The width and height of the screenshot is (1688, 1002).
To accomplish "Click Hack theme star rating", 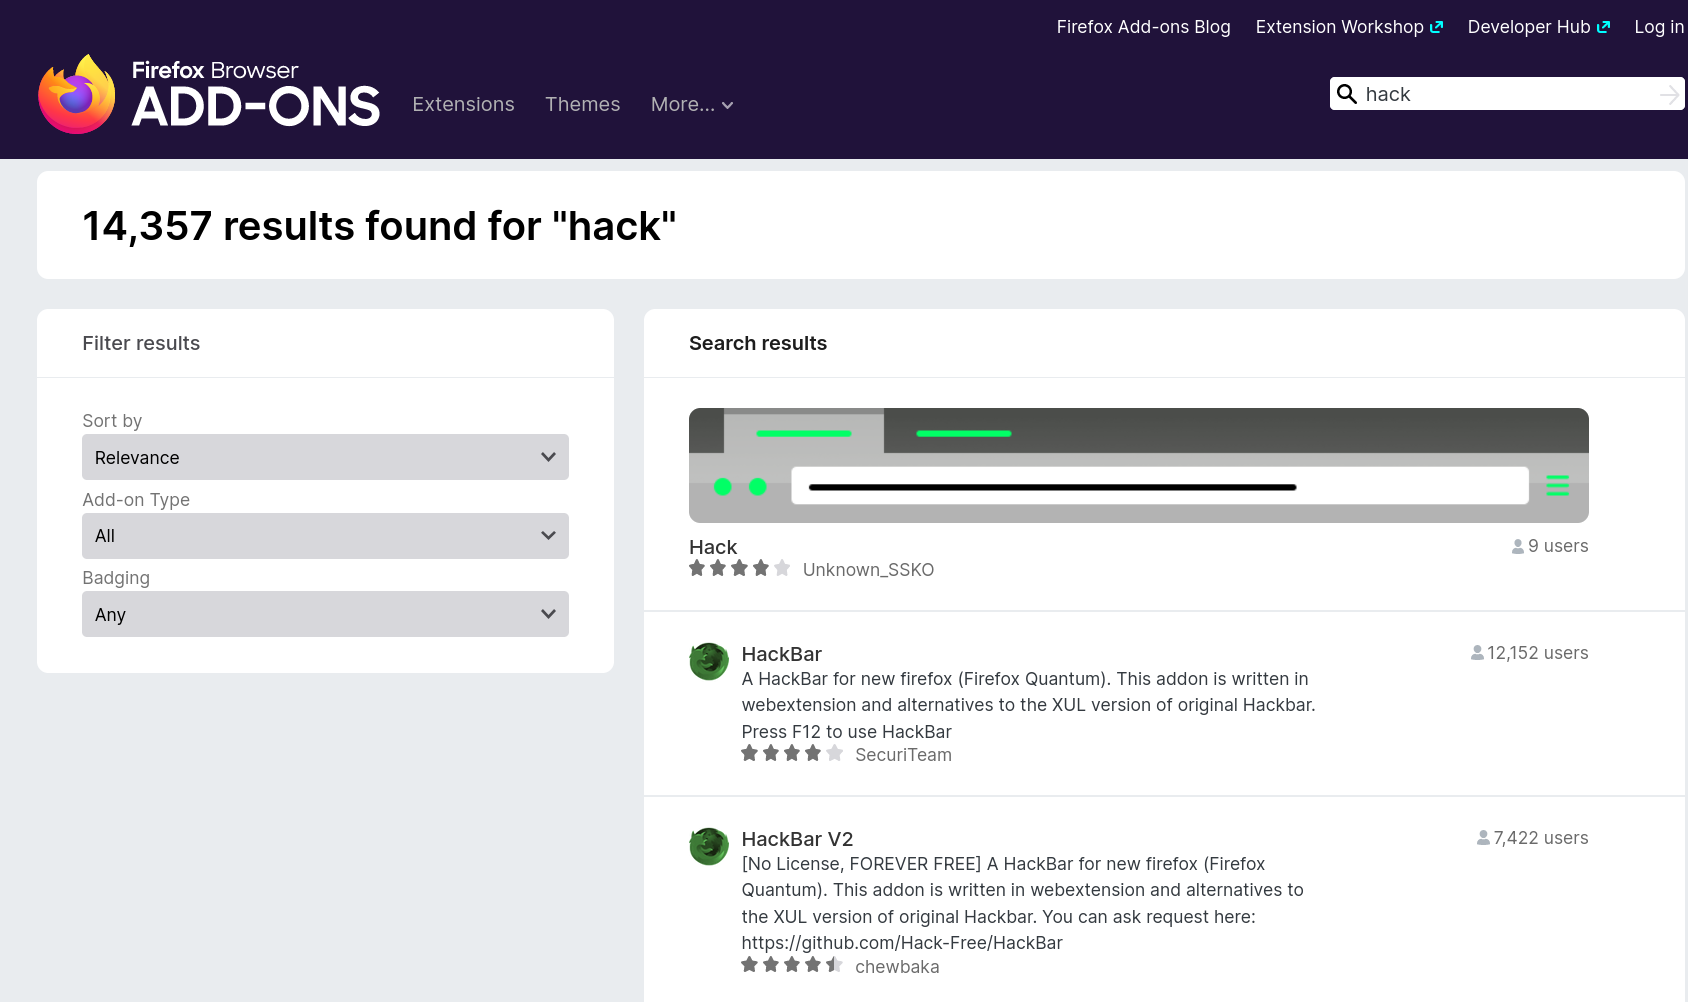I will [740, 568].
